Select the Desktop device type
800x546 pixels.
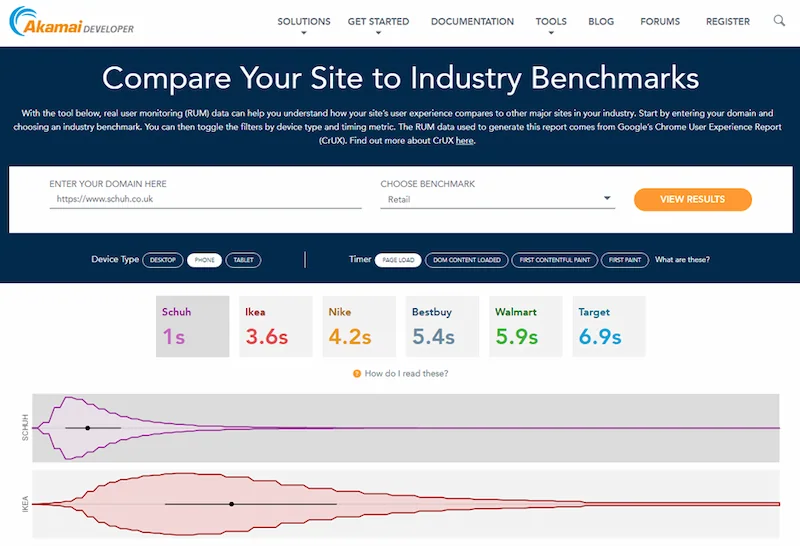point(163,260)
